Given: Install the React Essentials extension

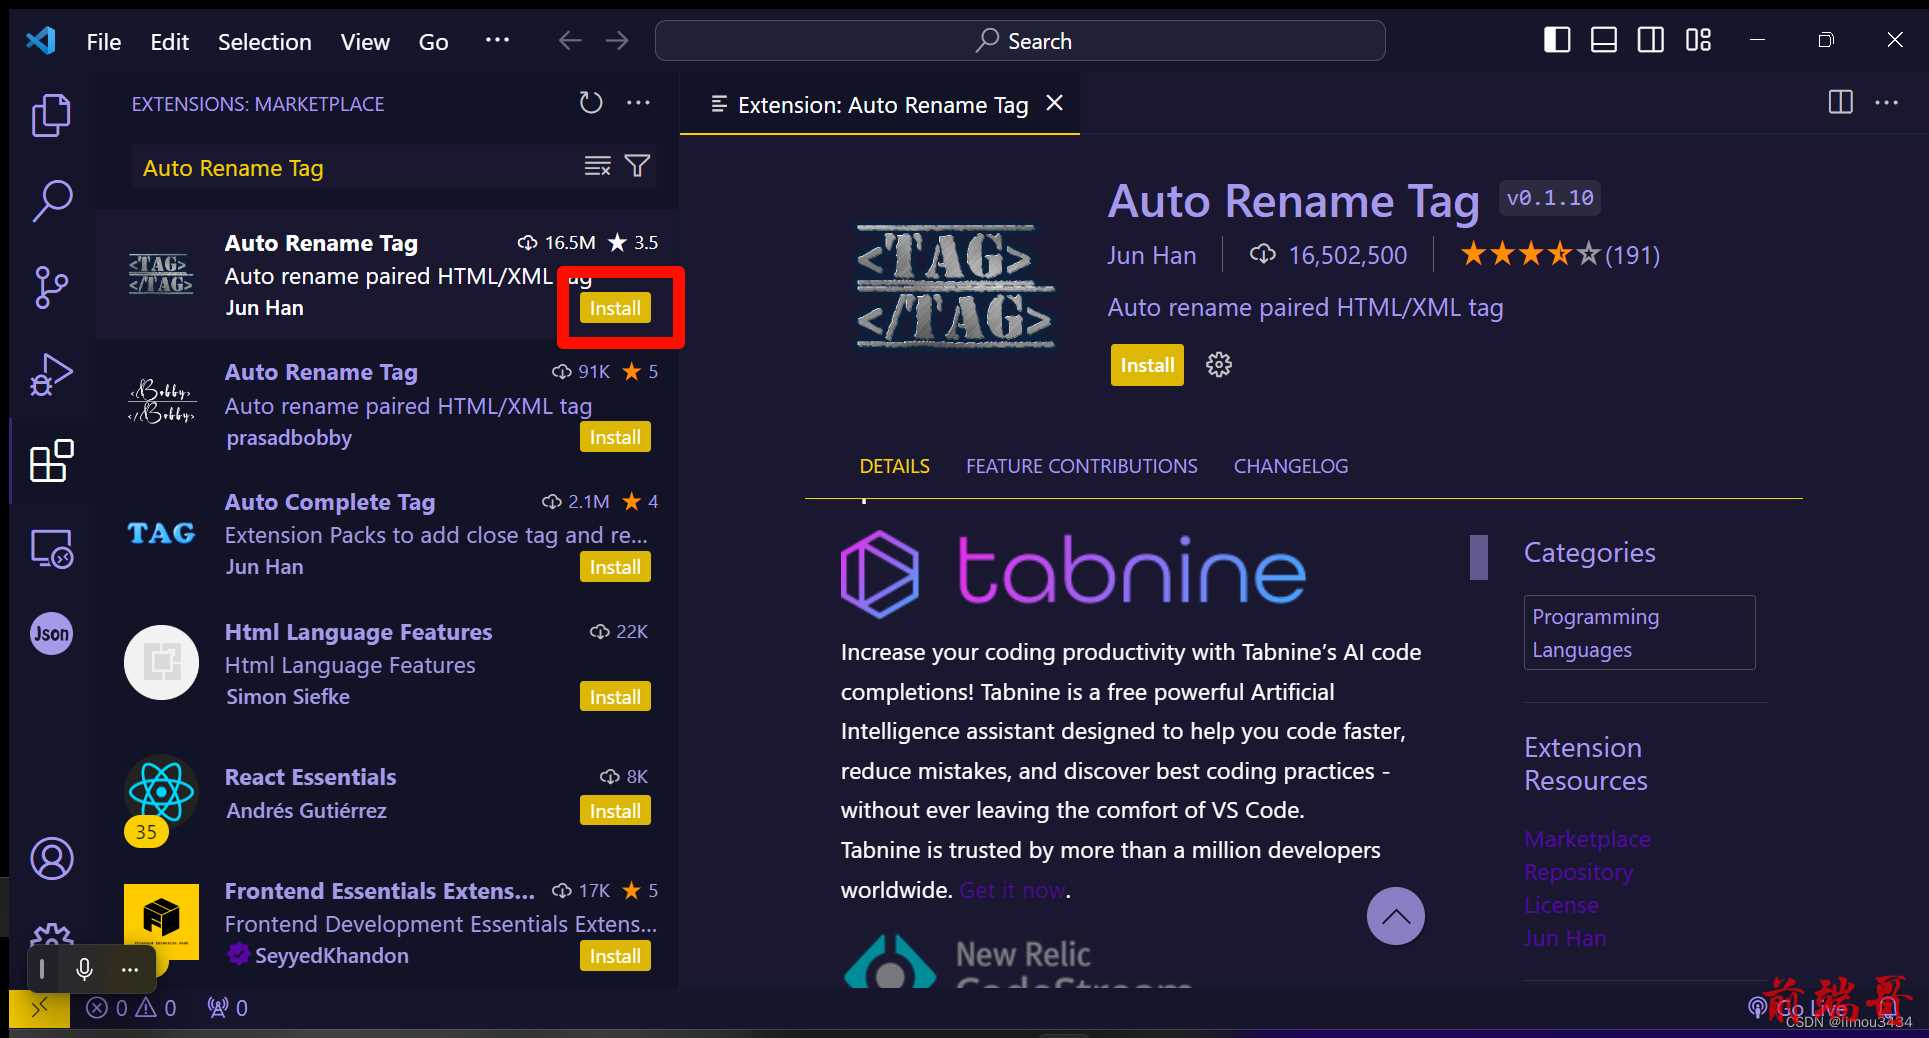Looking at the screenshot, I should (615, 811).
